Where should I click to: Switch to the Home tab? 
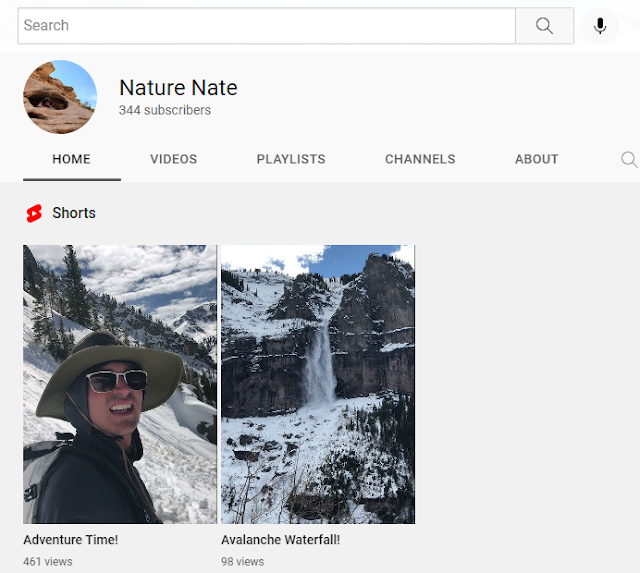pos(71,159)
